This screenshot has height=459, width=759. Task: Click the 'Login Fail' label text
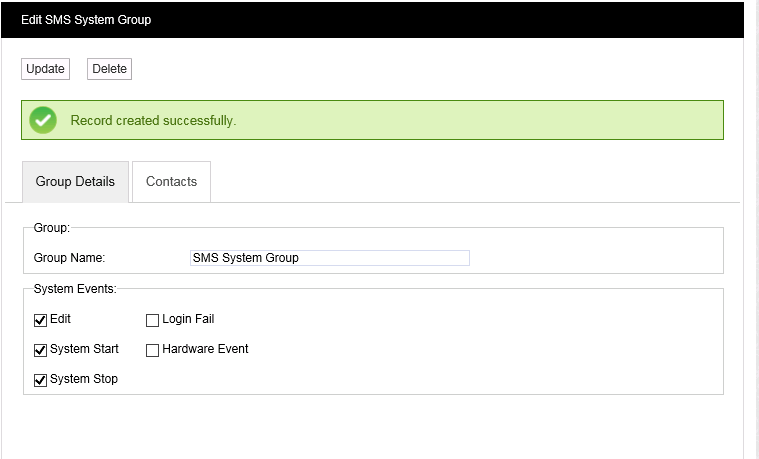click(188, 319)
